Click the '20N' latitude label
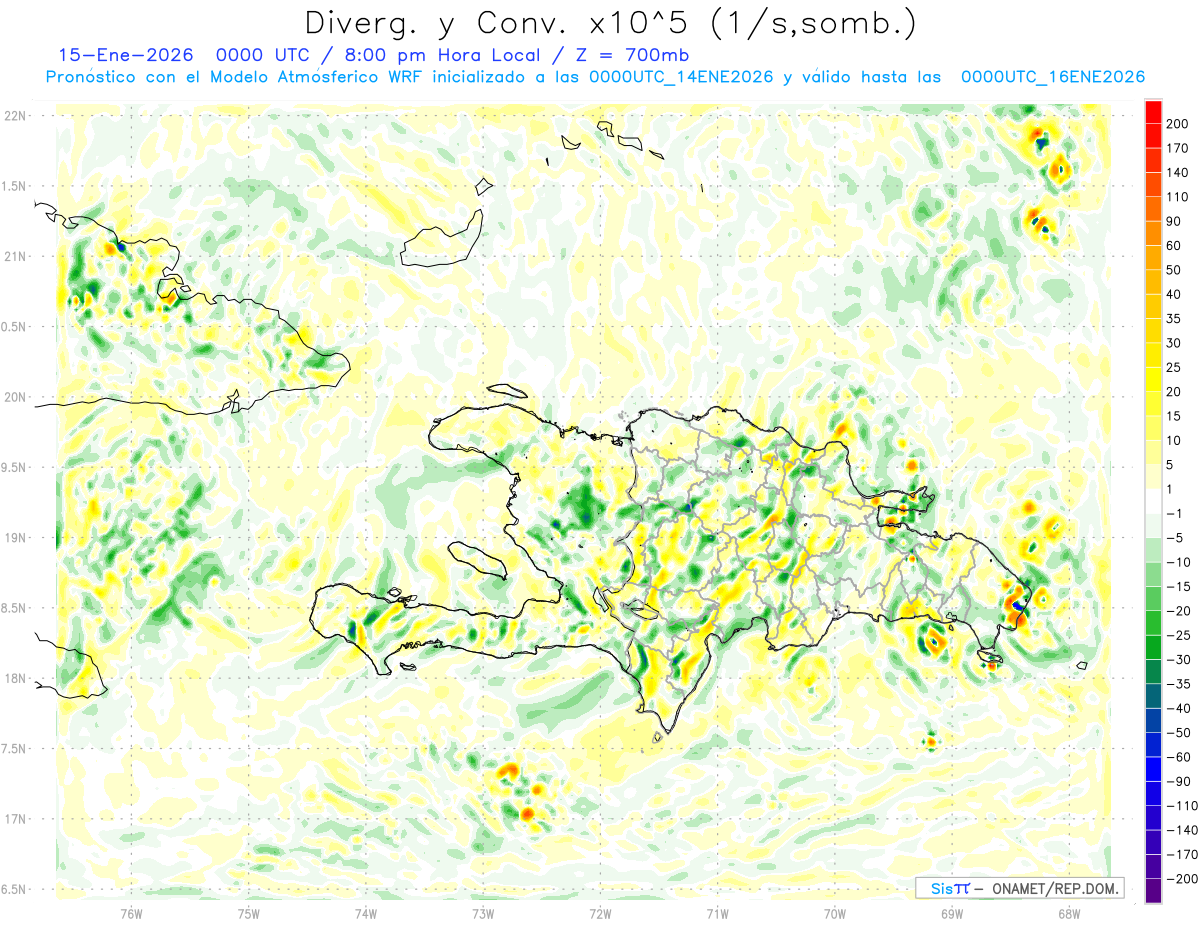Screen dimensions: 1200x927 click(14, 397)
